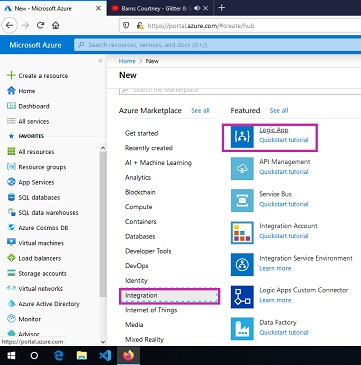Reload the page with refresh button
Viewport: 361px width, 365px height.
[x=41, y=25]
